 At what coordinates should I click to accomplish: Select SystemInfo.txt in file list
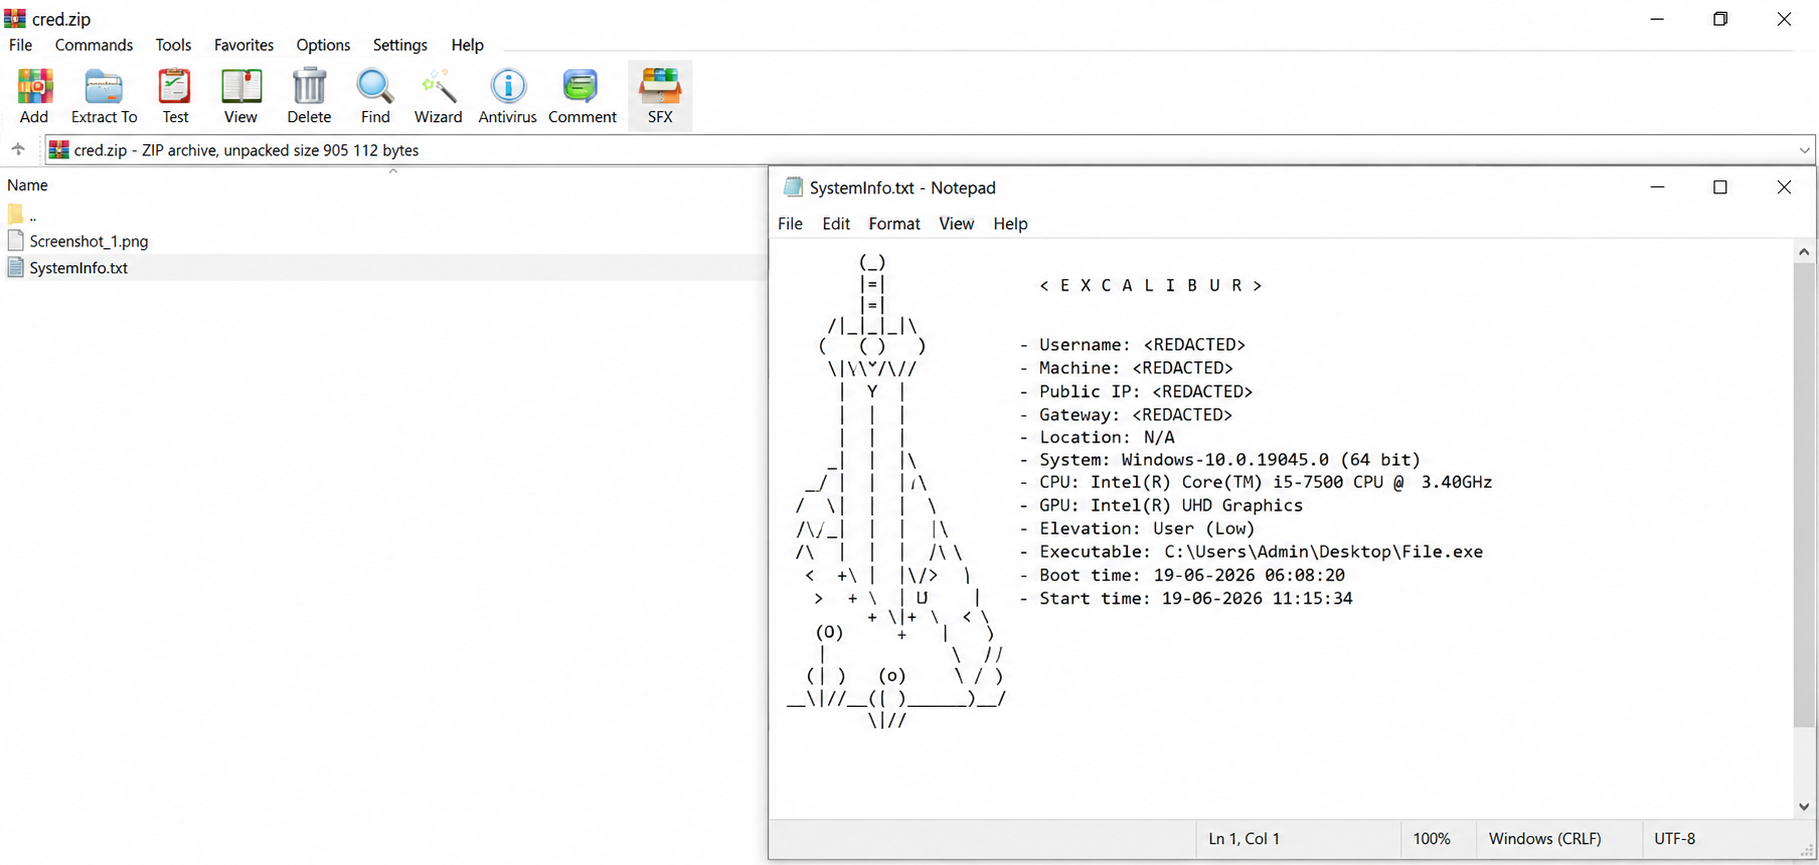click(79, 268)
